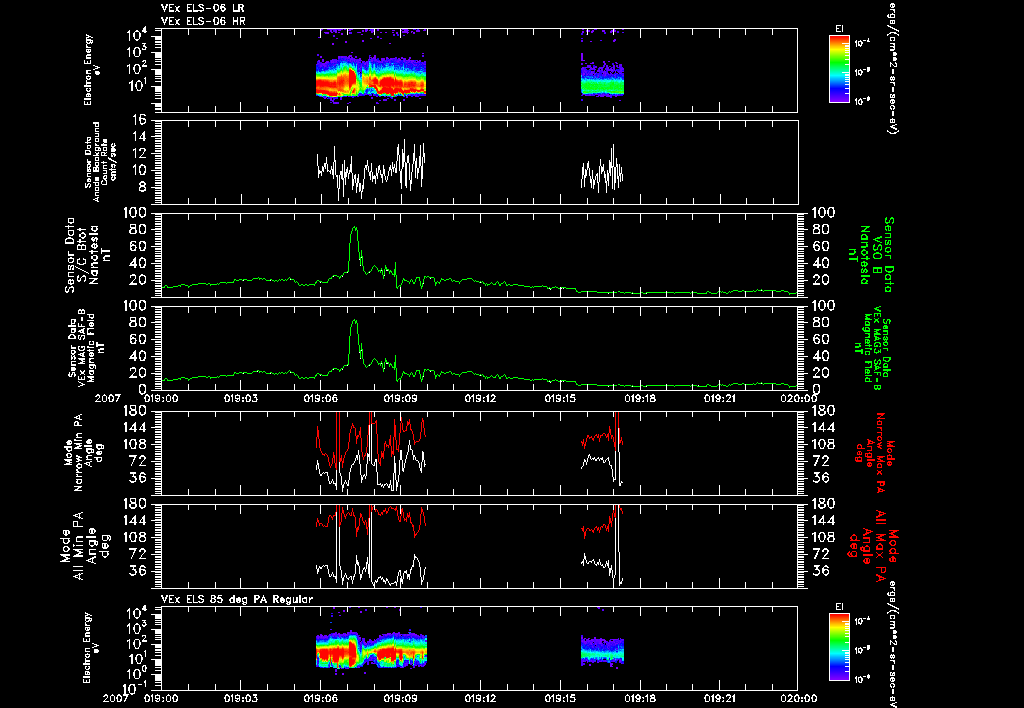Click '019:06' on the middle time axis

[320, 398]
